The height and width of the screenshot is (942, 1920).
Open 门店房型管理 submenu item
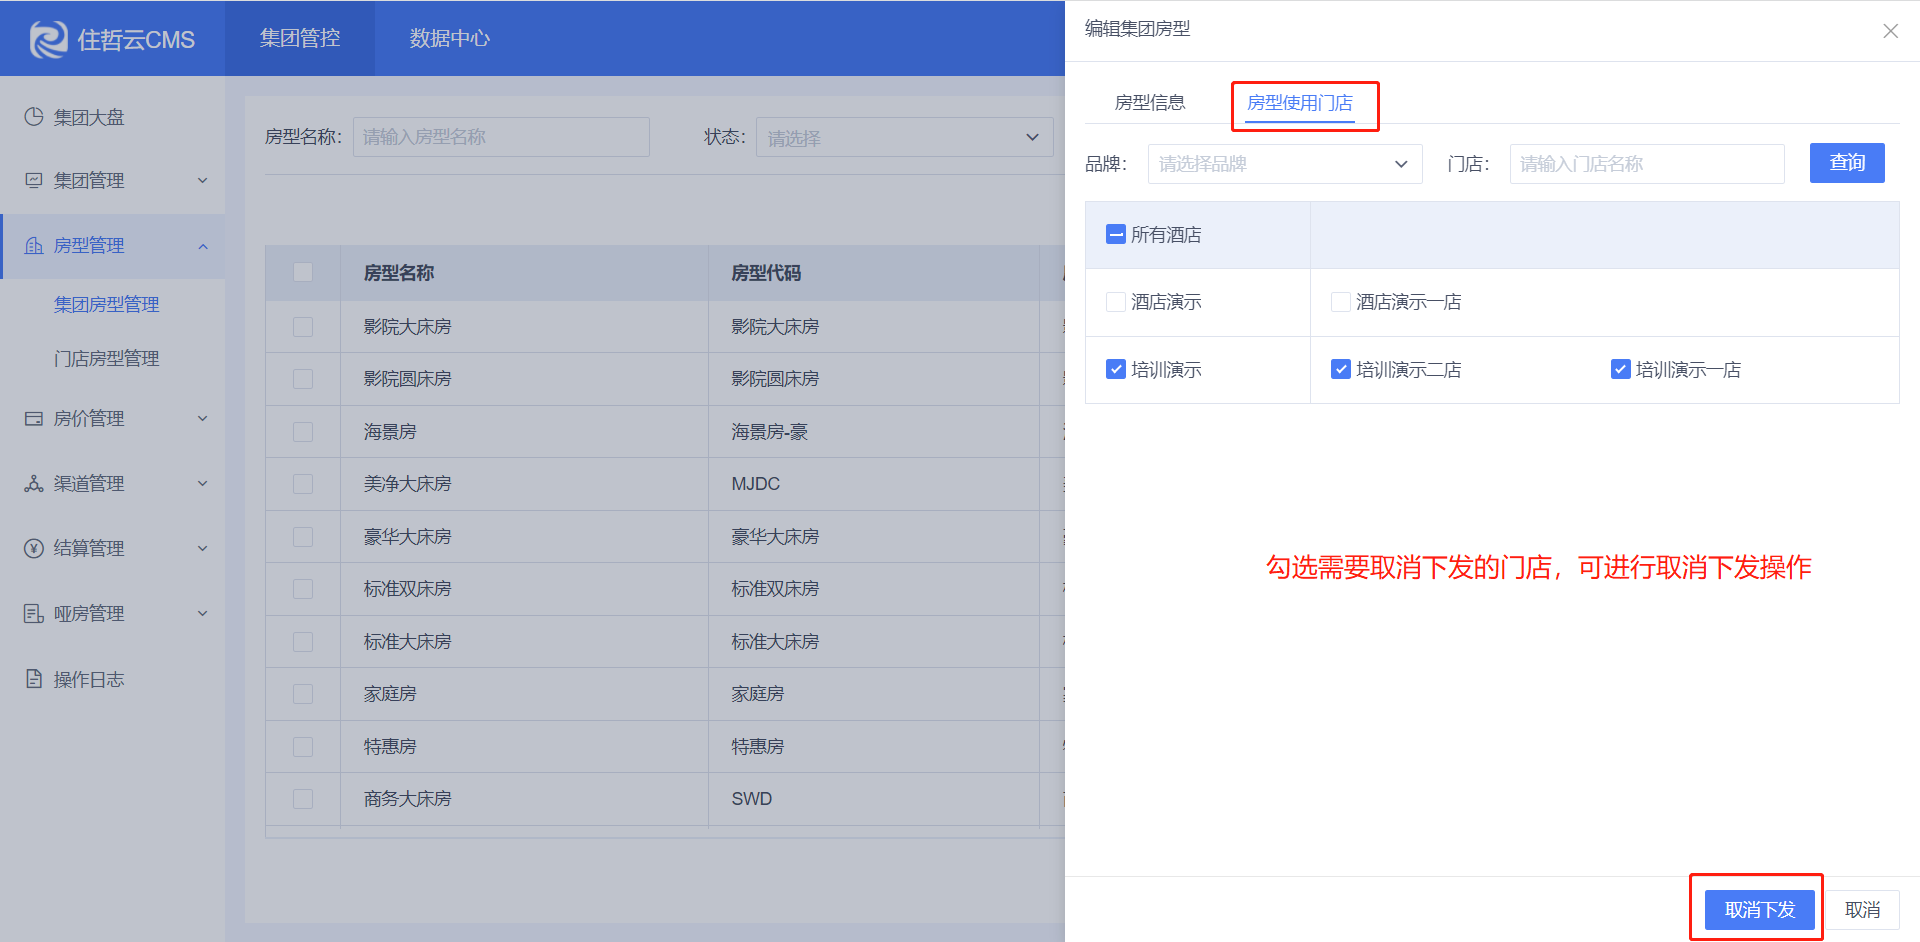[x=106, y=358]
